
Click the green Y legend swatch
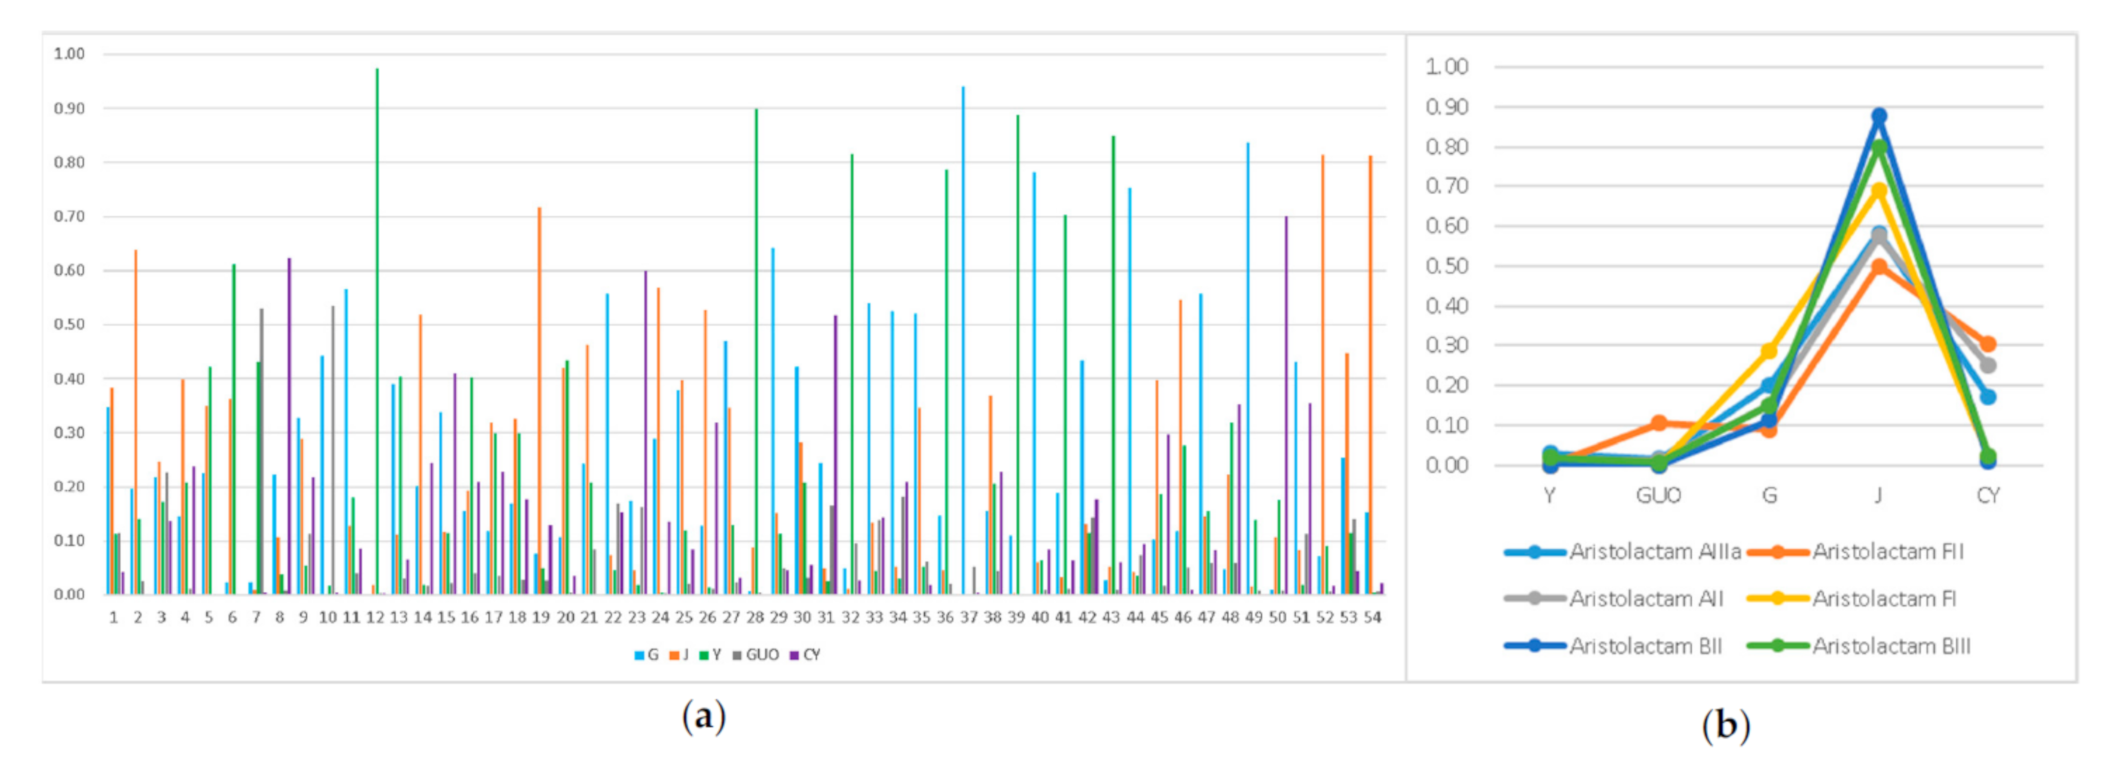click(704, 655)
